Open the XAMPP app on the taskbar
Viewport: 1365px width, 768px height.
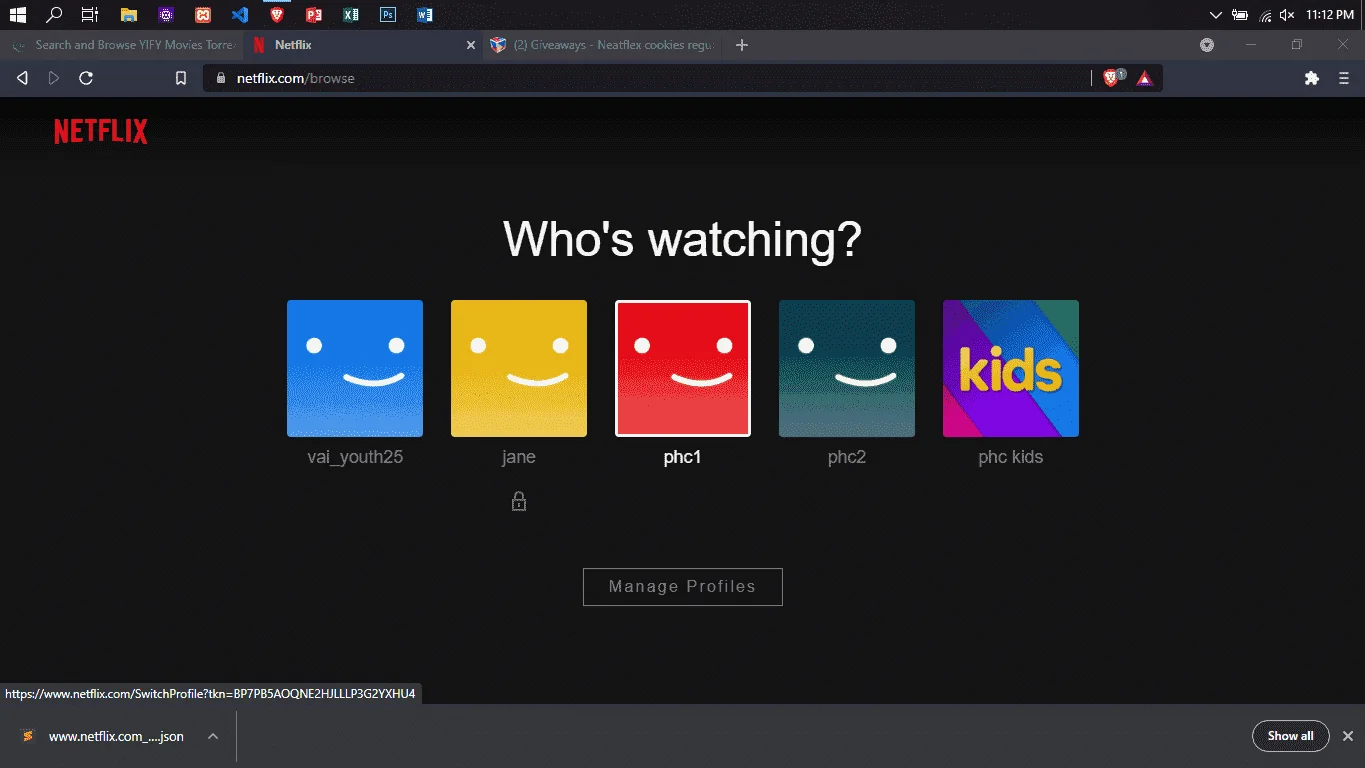click(203, 15)
